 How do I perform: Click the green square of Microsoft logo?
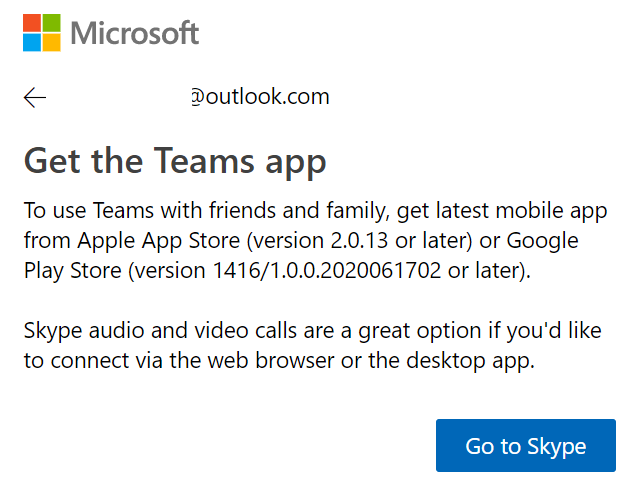[52, 21]
